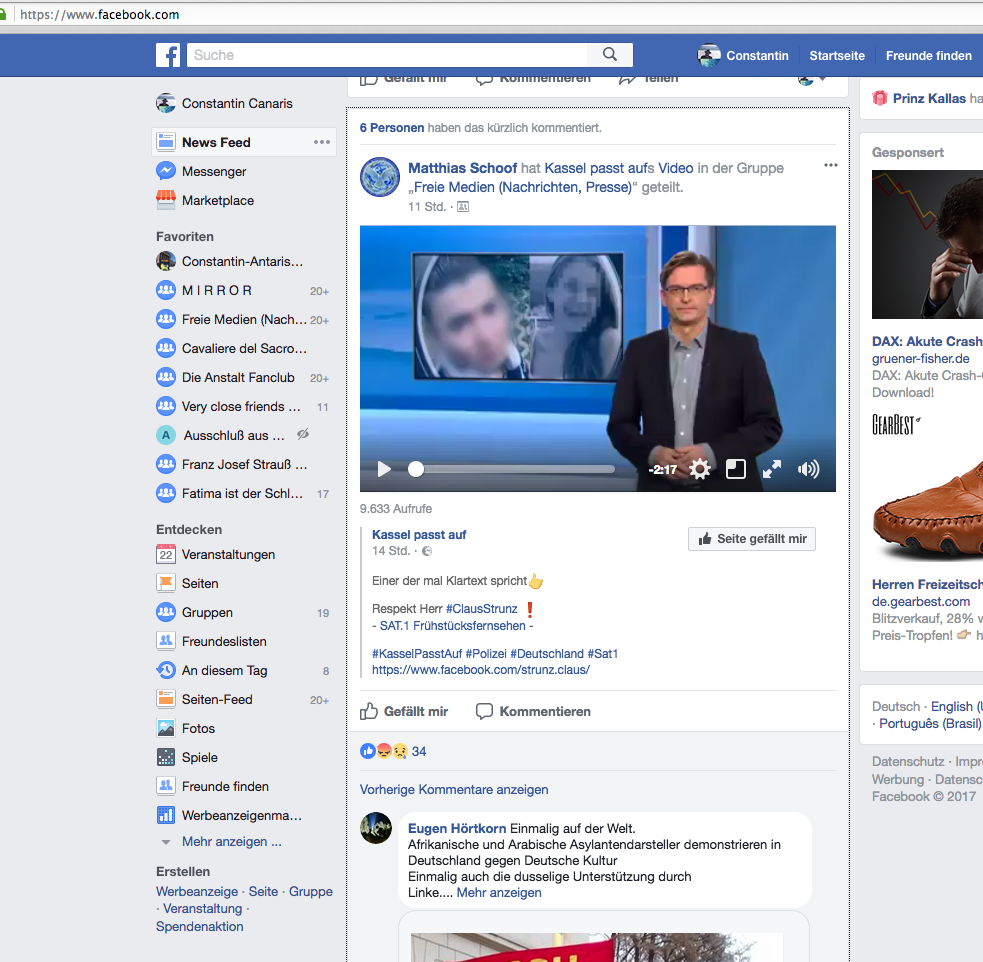Screen dimensions: 983x962
Task: Click the #ClausStrunz hashtag
Action: [x=481, y=609]
